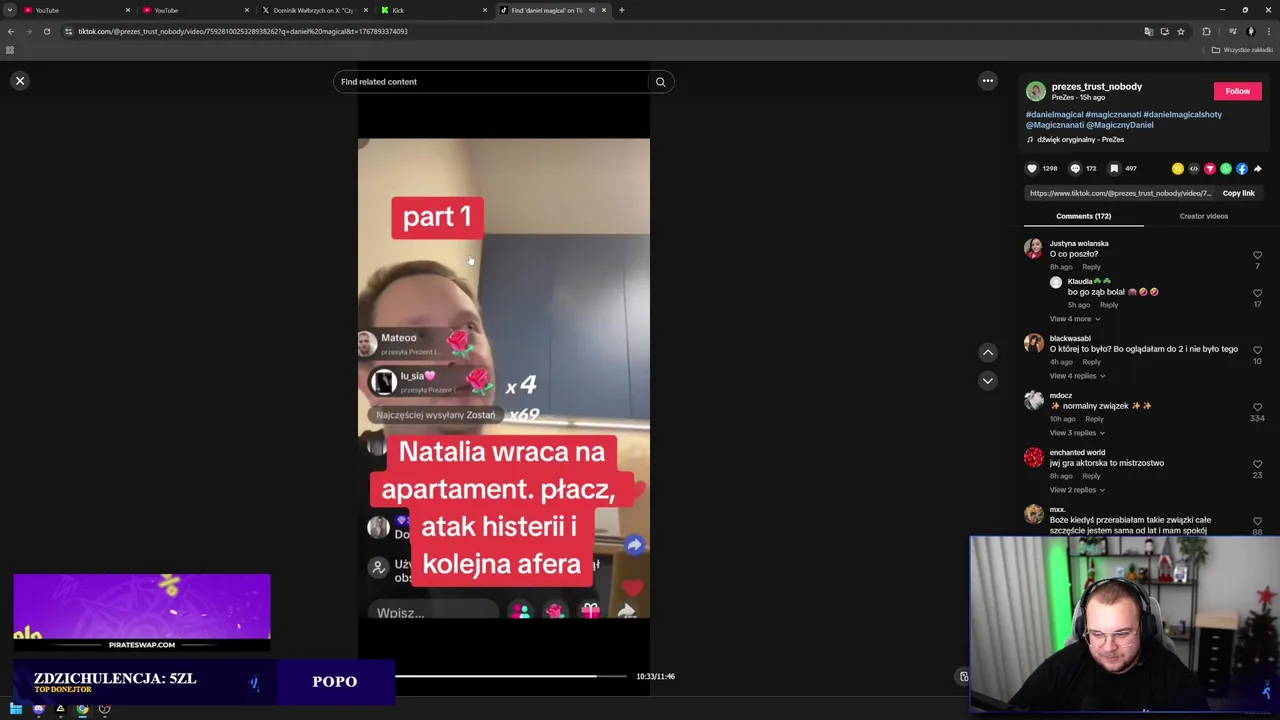Switch to first YouTube browser tab
1280x720 pixels.
(75, 10)
